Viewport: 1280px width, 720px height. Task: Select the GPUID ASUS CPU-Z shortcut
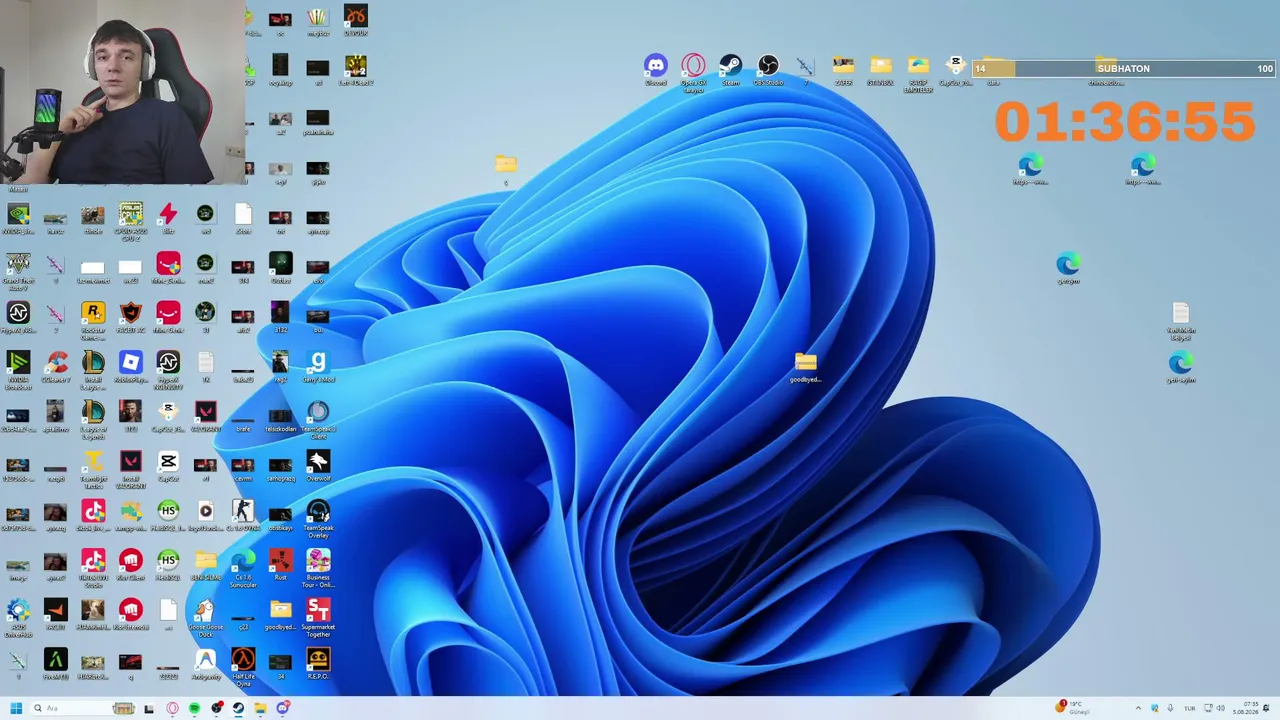coord(130,221)
